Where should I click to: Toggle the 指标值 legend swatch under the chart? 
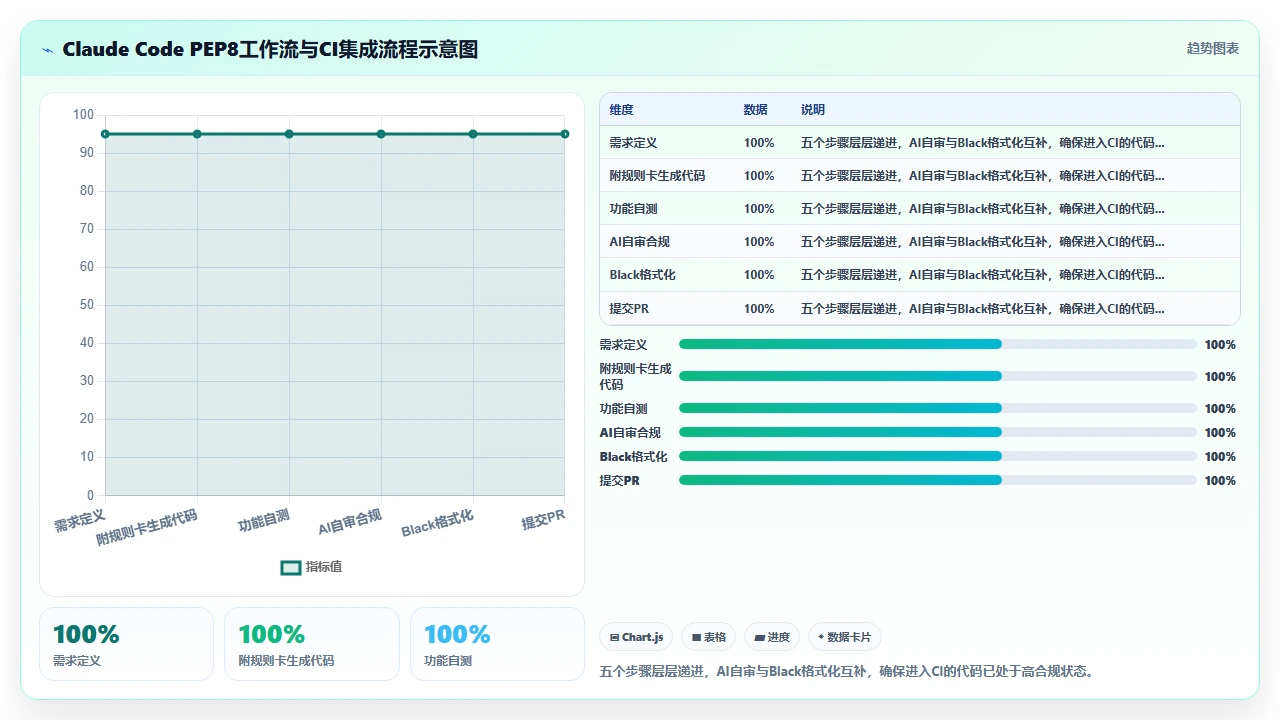(291, 567)
